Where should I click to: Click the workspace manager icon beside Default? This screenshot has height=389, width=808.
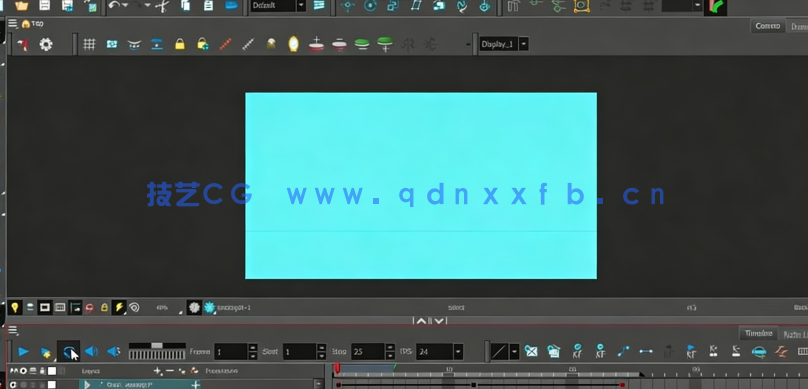319,6
